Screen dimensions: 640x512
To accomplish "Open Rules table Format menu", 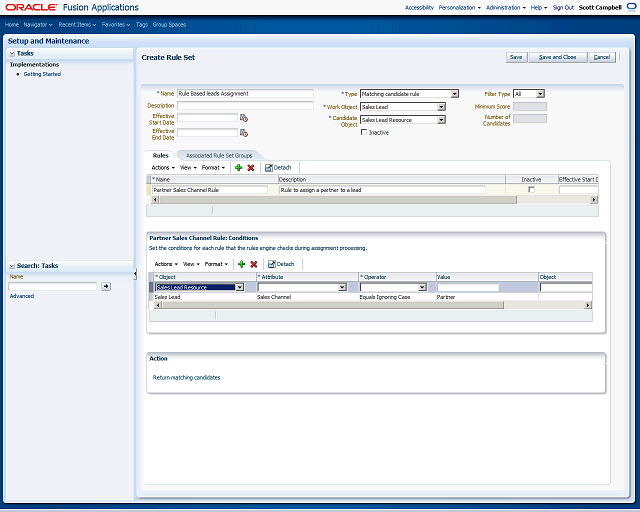I will click(213, 167).
